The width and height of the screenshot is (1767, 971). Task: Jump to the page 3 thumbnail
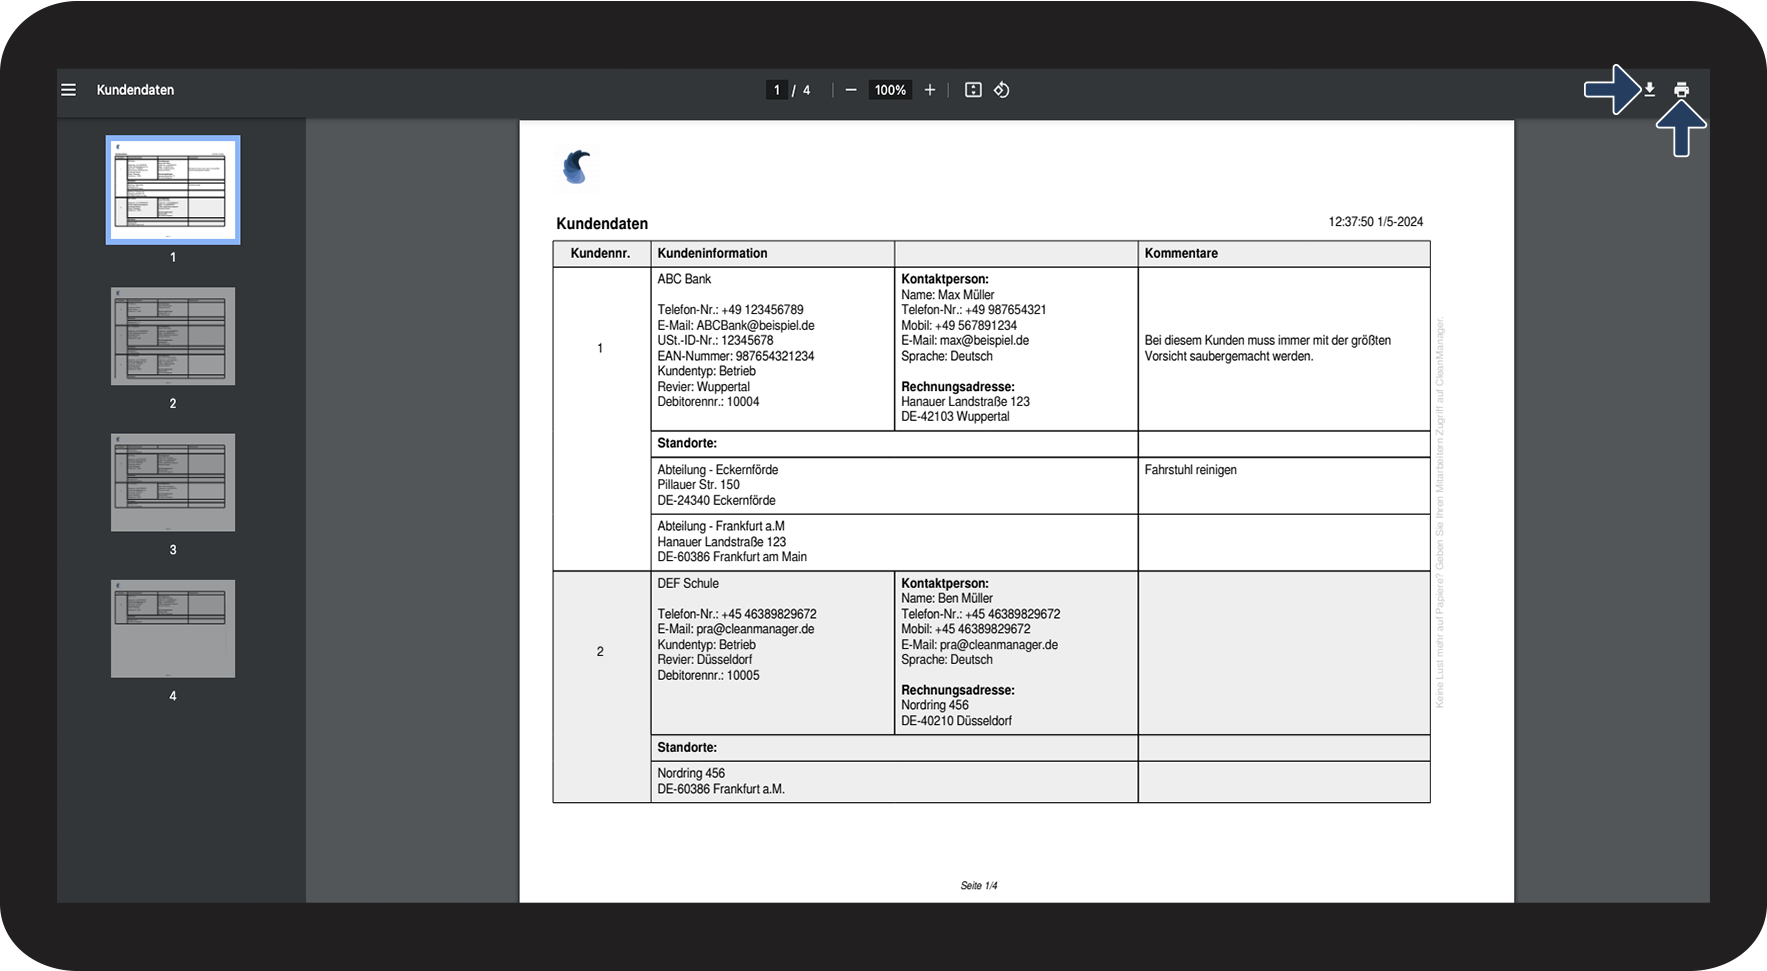coord(173,482)
